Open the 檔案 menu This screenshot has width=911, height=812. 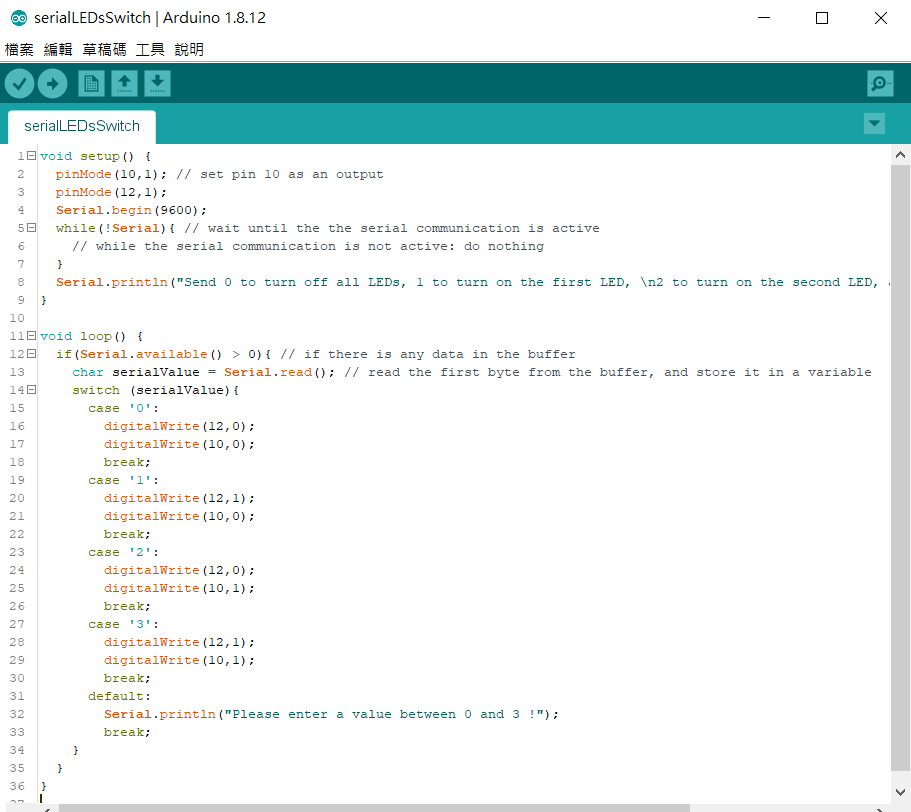19,49
